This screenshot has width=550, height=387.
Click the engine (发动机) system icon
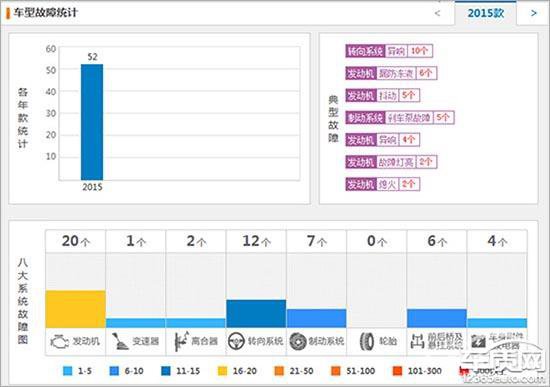point(60,341)
